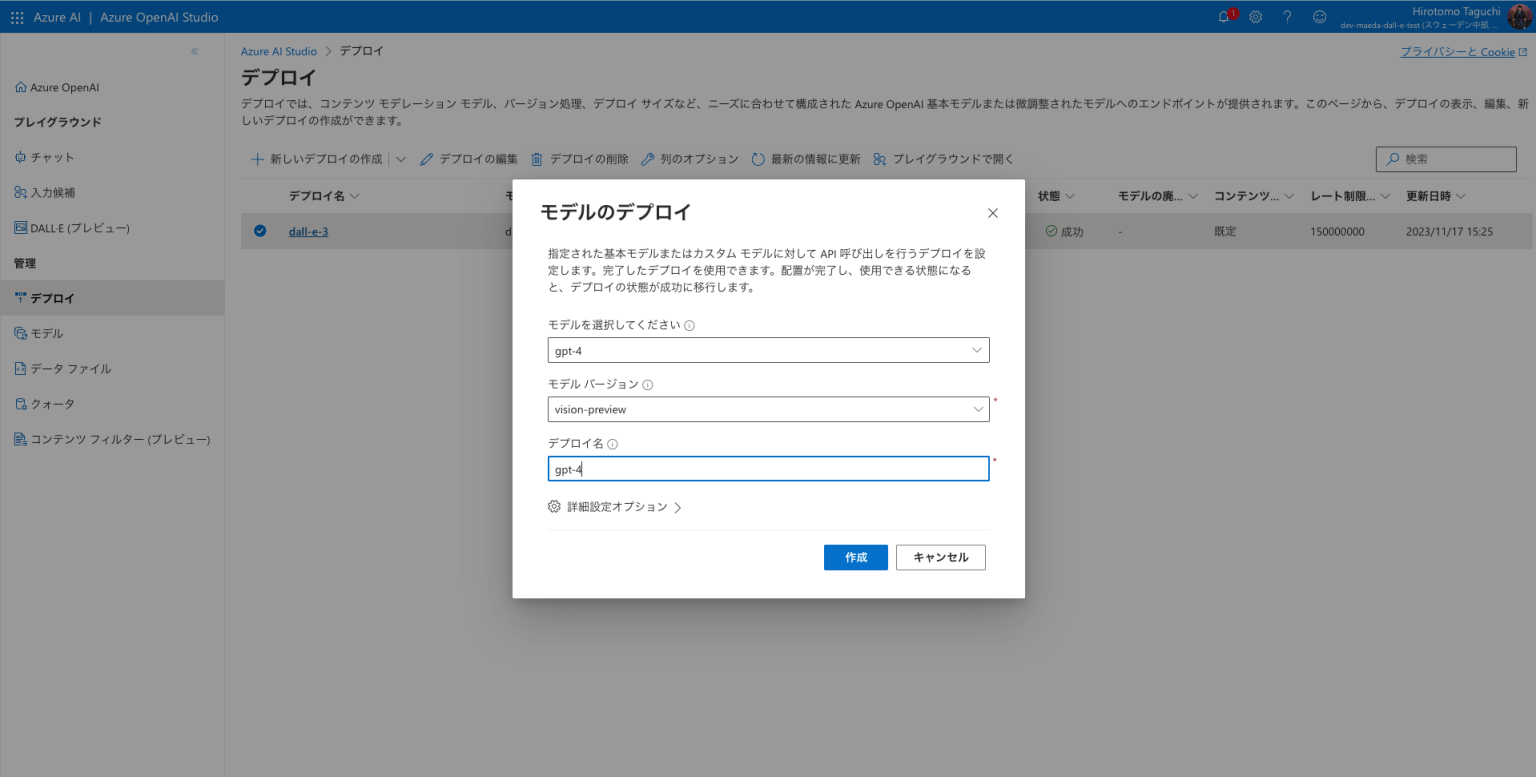Click inside the デプロイ名 text field
Image resolution: width=1536 pixels, height=777 pixels.
[767, 468]
